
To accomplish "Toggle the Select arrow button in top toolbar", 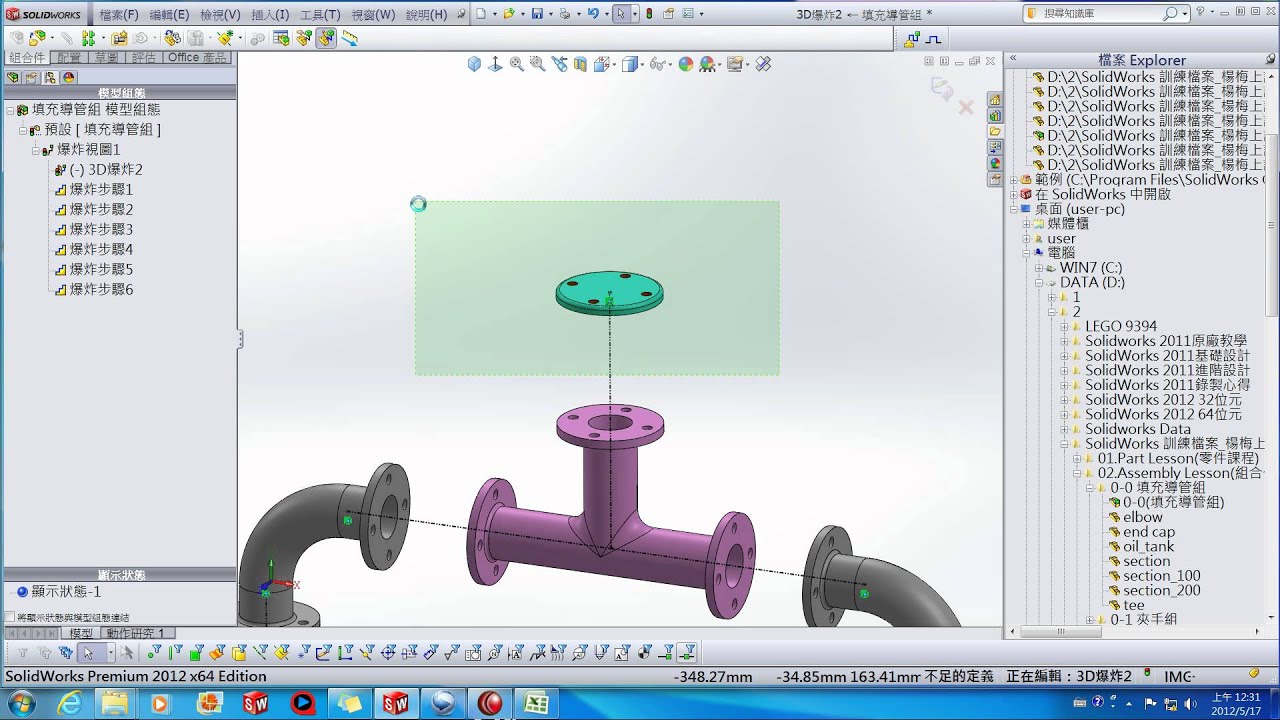I will coord(621,14).
